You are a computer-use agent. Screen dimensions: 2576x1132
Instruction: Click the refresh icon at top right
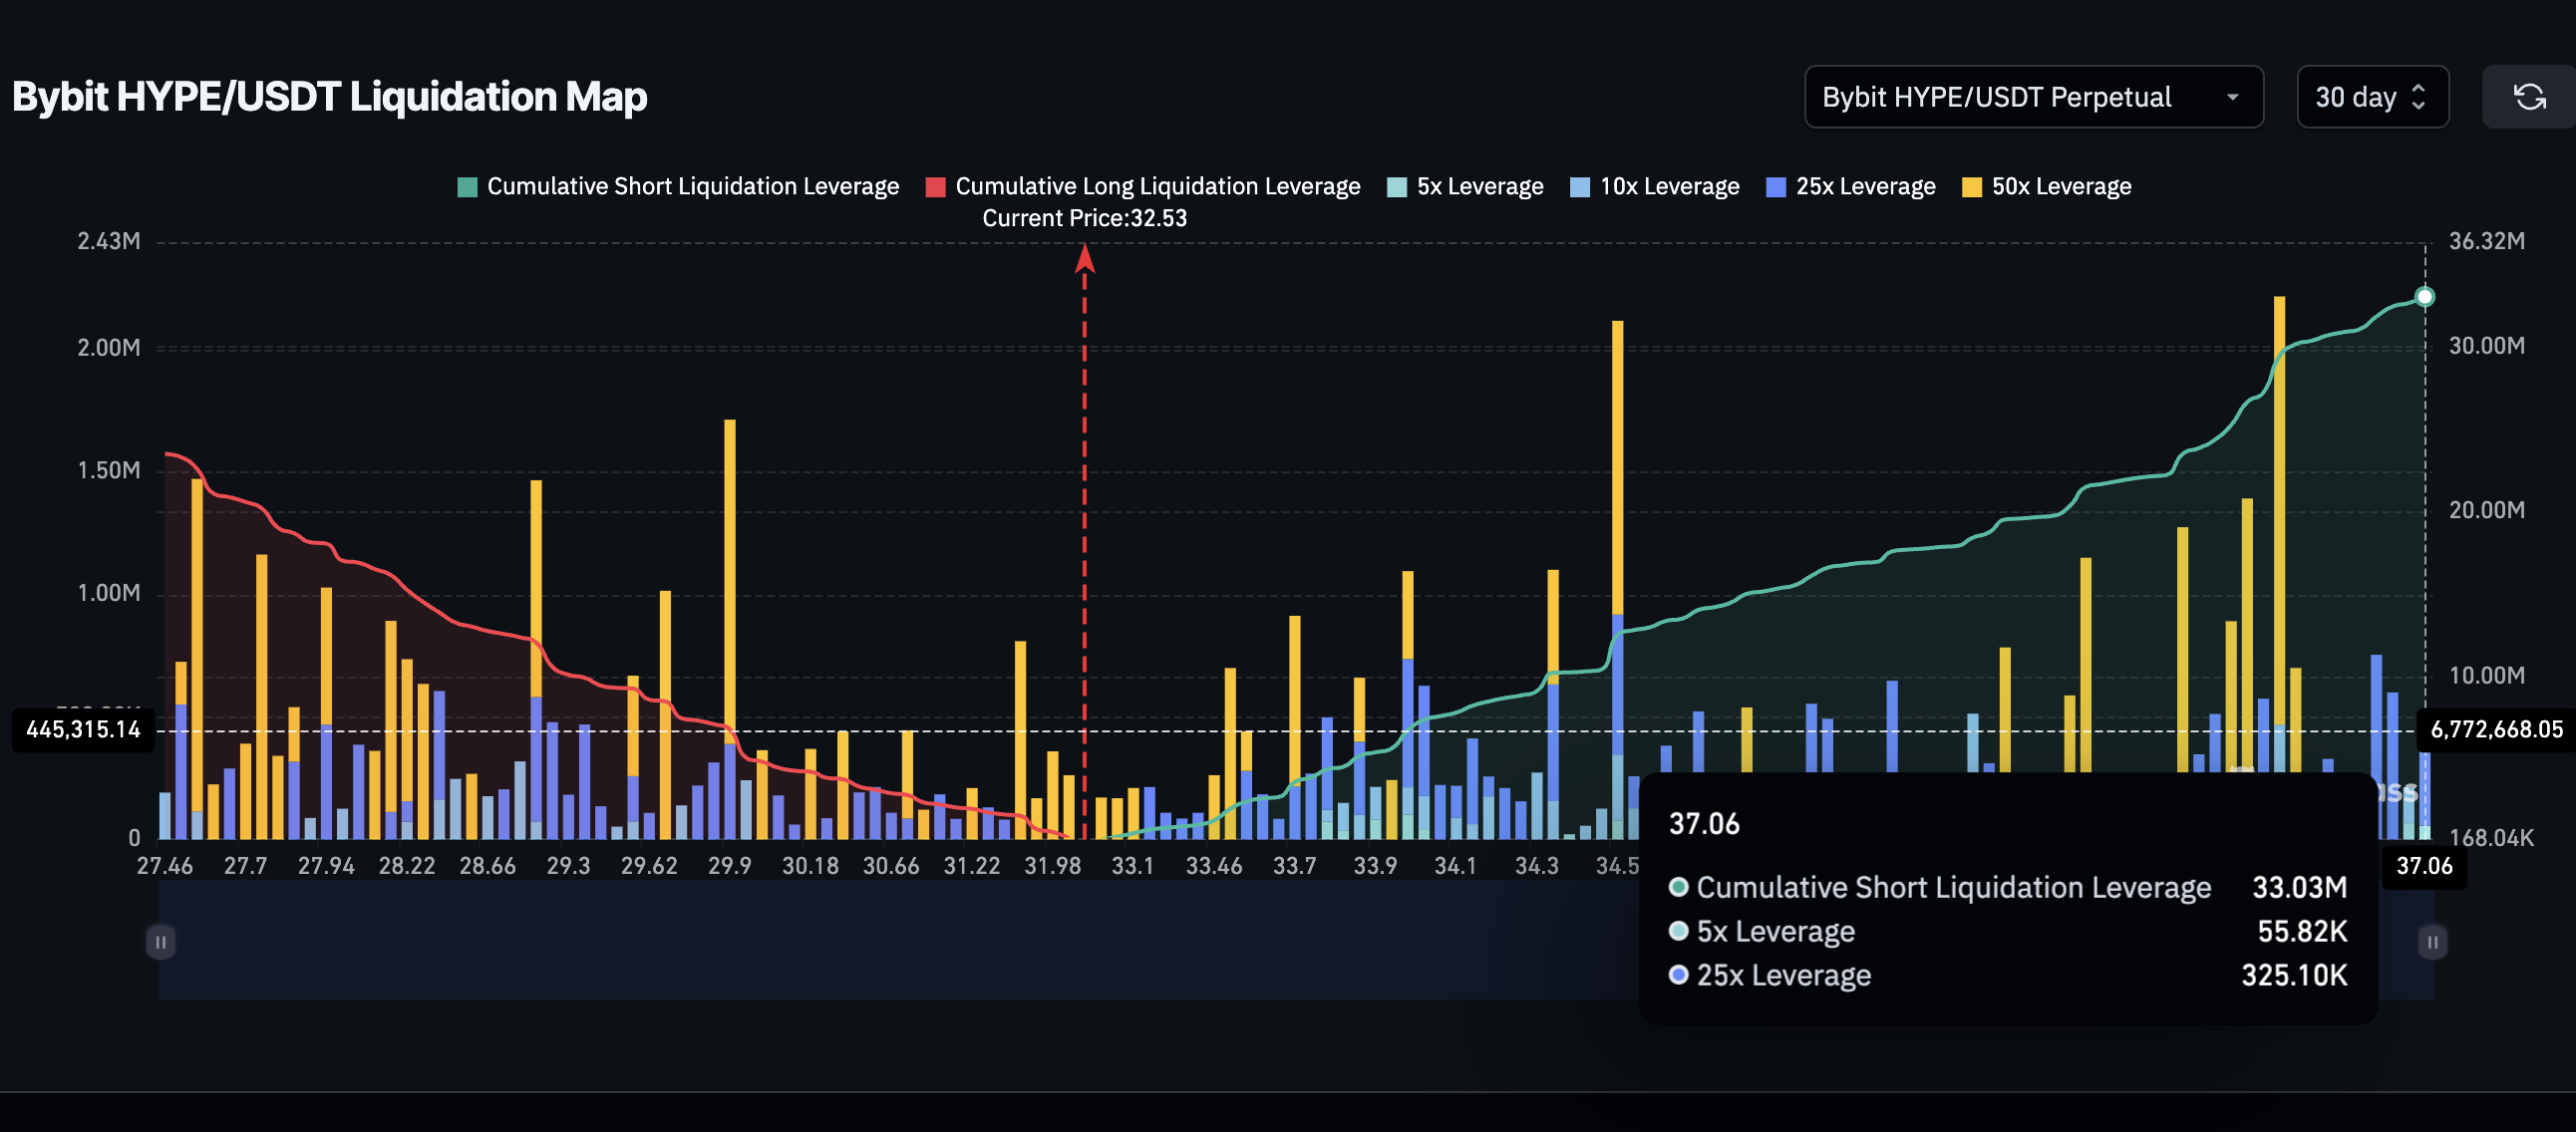click(x=2529, y=96)
